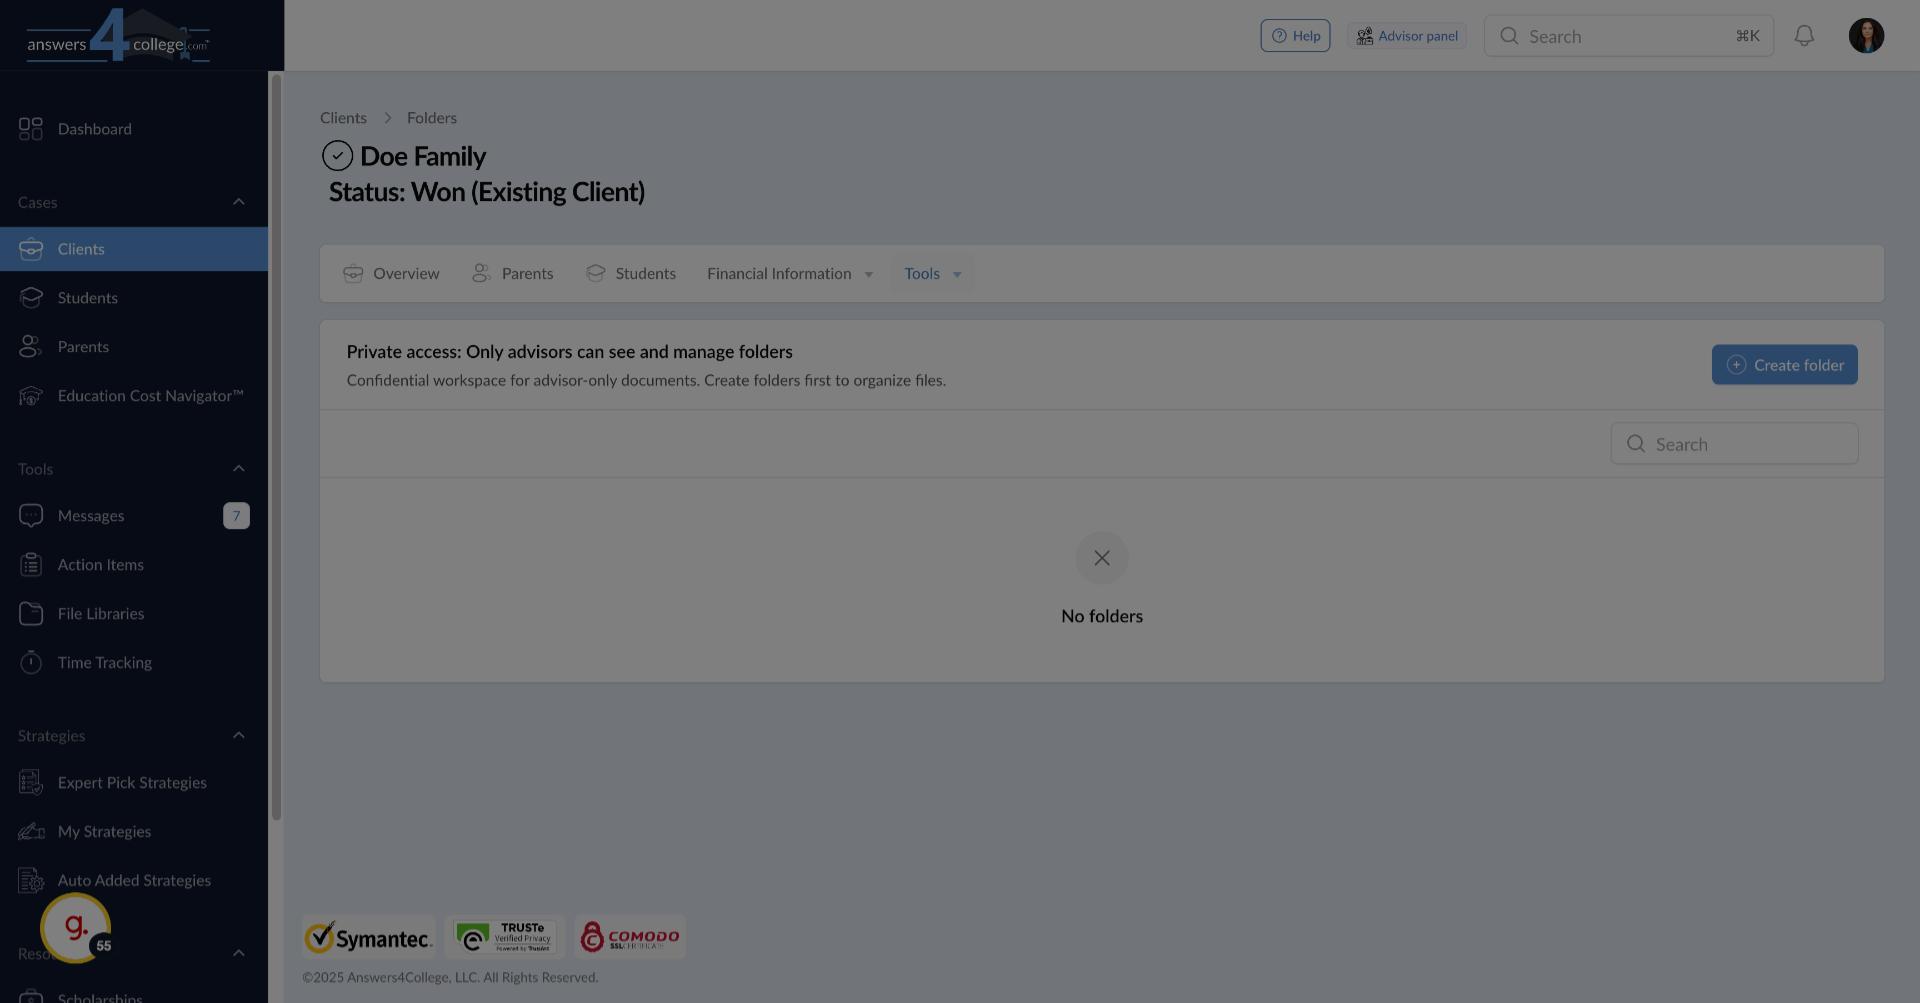1920x1003 pixels.
Task: Click the notification bell
Action: [1804, 35]
